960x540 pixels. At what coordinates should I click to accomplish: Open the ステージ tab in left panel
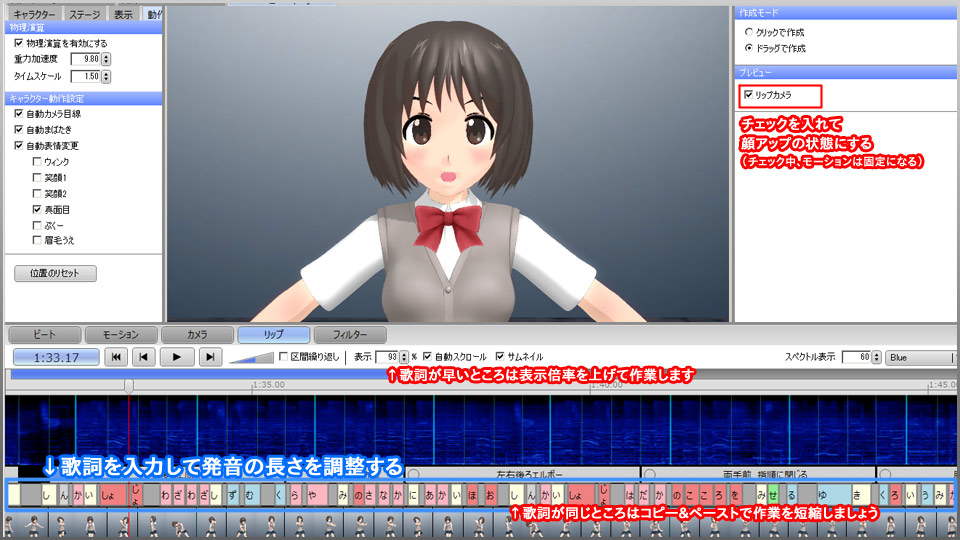tap(83, 14)
